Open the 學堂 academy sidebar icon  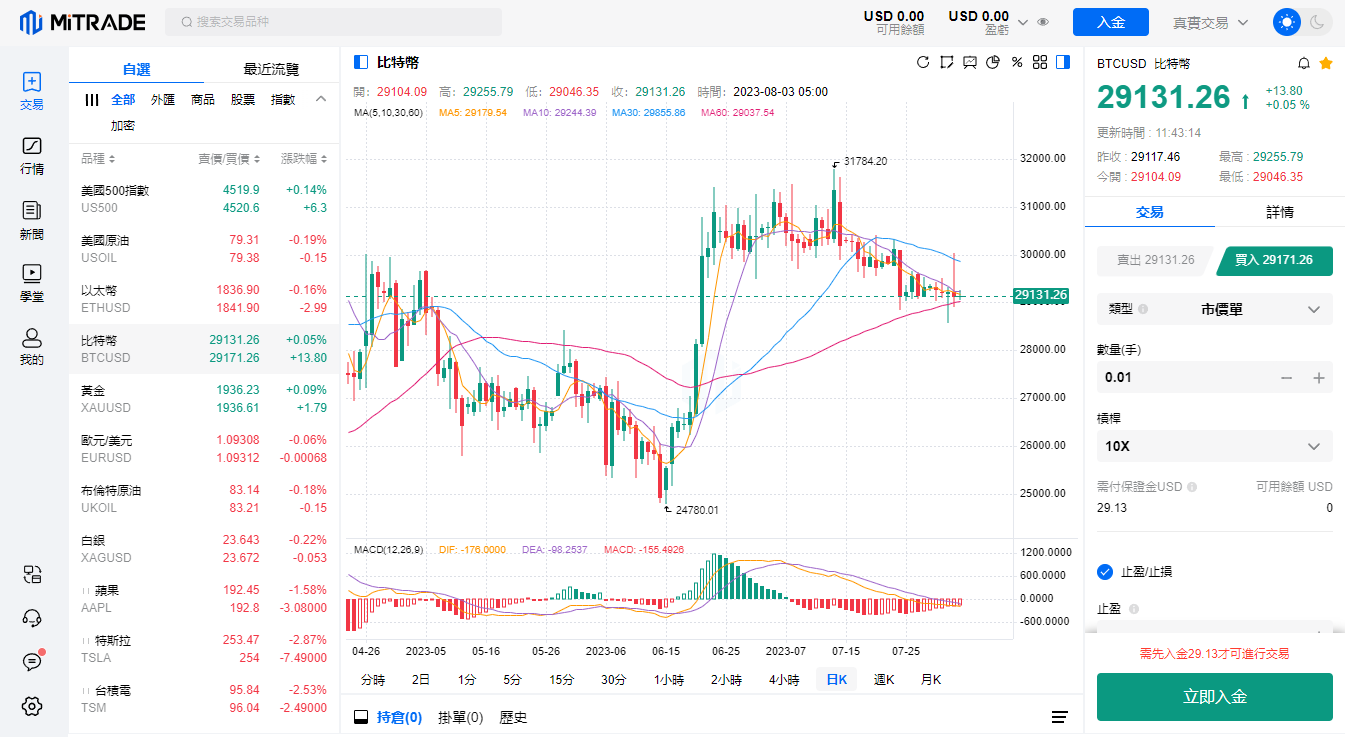[x=32, y=281]
